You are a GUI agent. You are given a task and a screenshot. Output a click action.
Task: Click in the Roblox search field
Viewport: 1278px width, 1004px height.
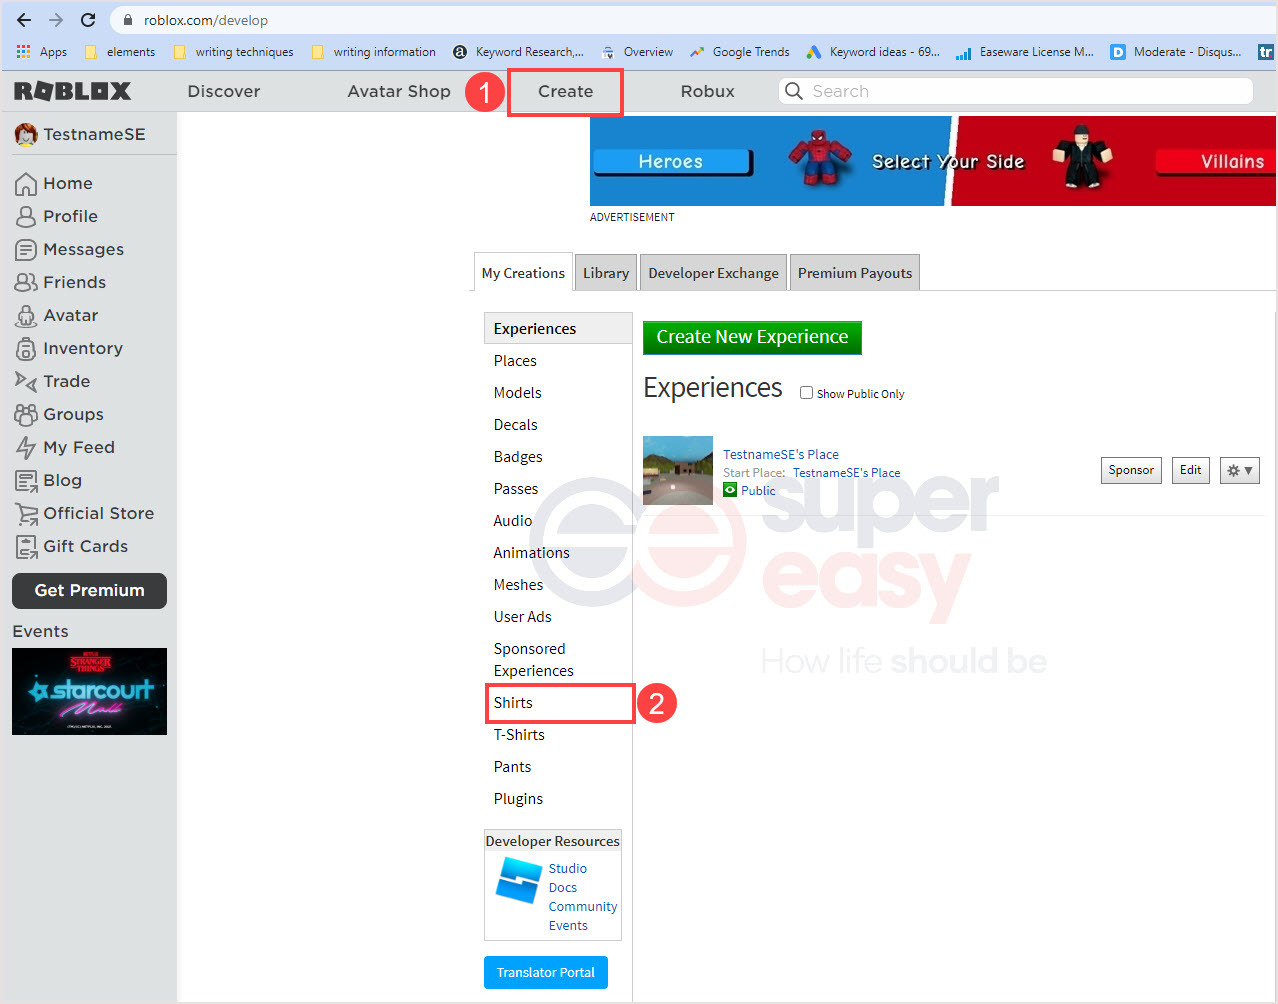coord(1015,91)
